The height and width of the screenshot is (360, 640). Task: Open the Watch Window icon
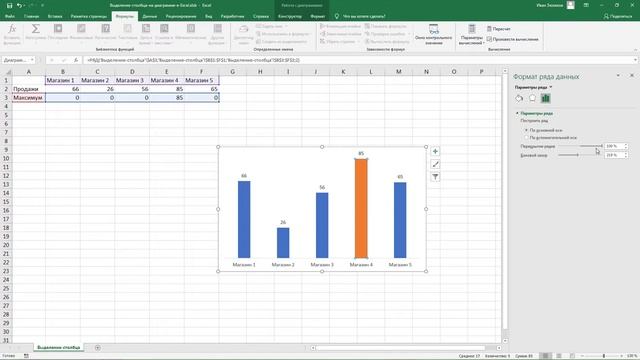[x=433, y=29]
